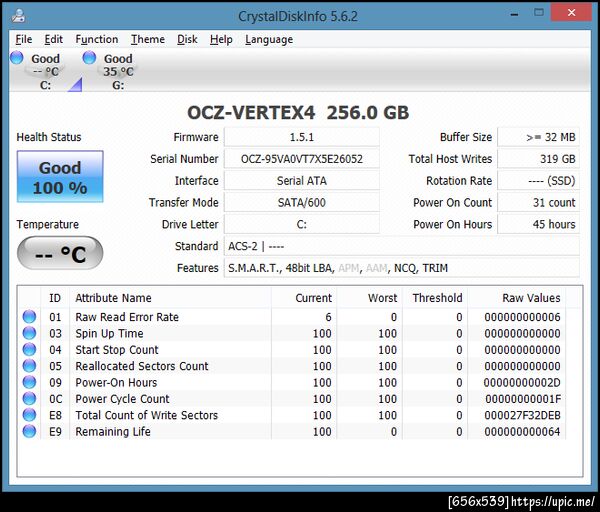This screenshot has width=600, height=512.
Task: Click status orb for Raw Read Error Rate
Action: pos(29,317)
